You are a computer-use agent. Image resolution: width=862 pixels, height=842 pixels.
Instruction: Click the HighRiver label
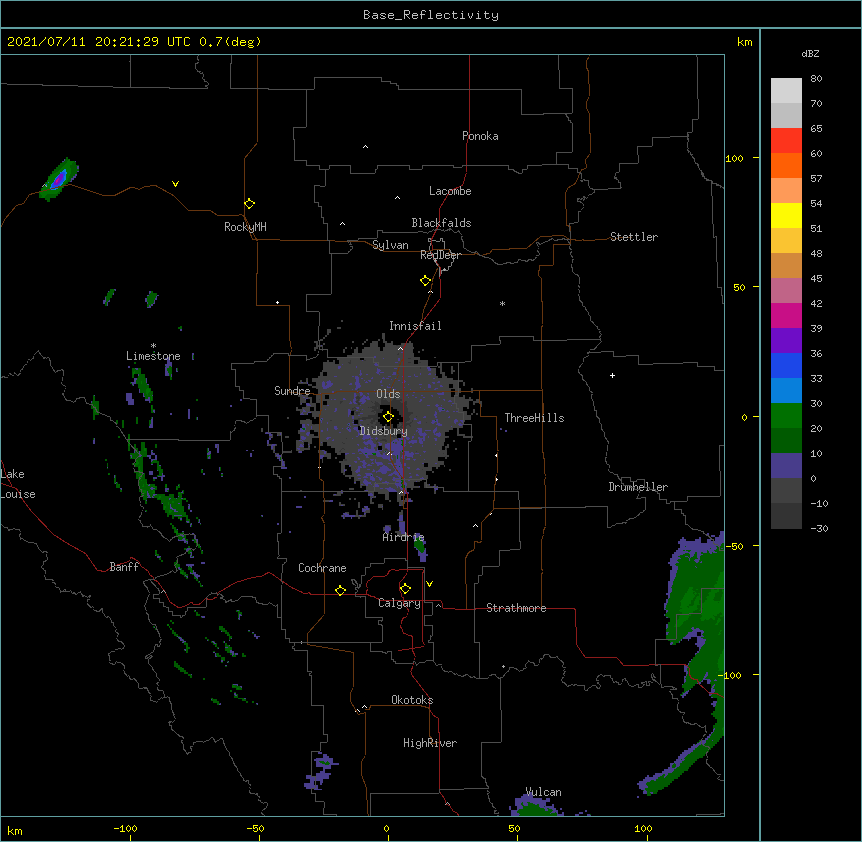click(430, 743)
